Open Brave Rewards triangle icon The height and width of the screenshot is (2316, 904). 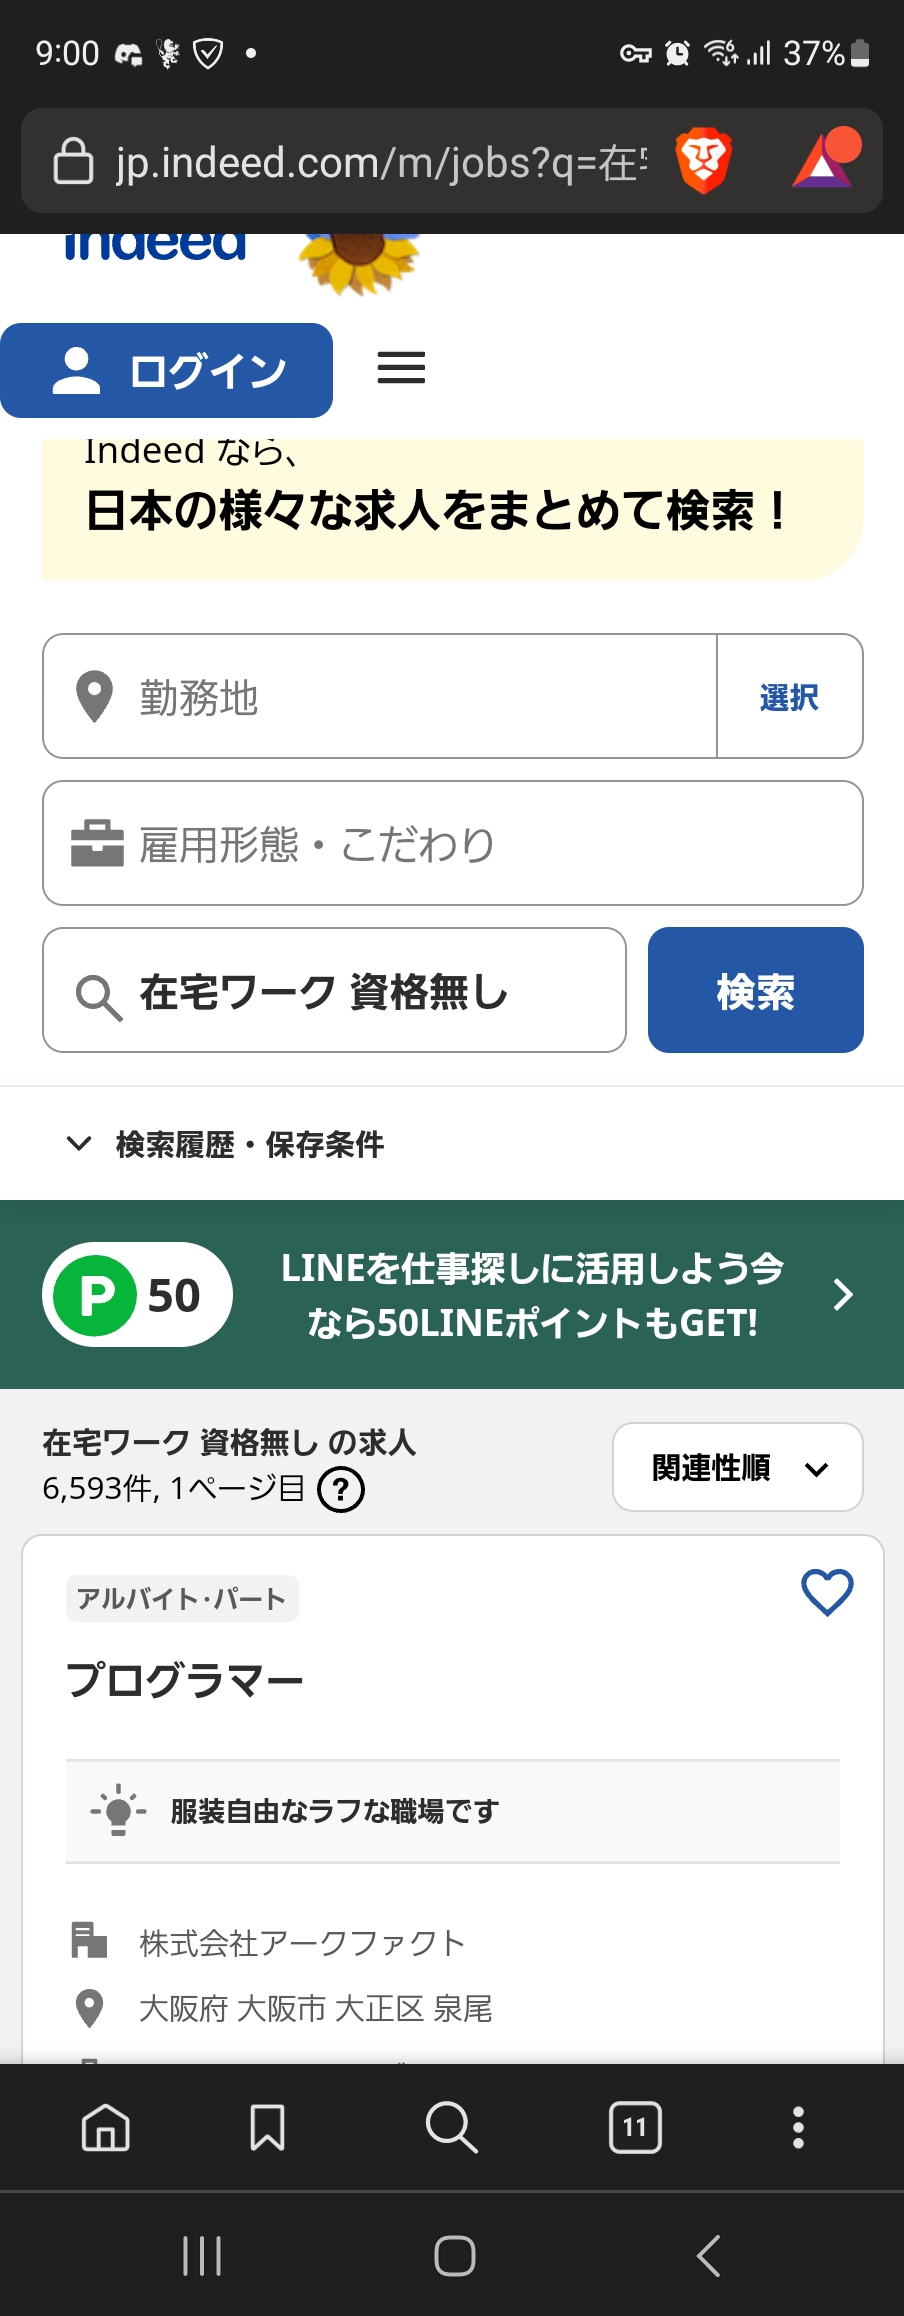click(826, 160)
